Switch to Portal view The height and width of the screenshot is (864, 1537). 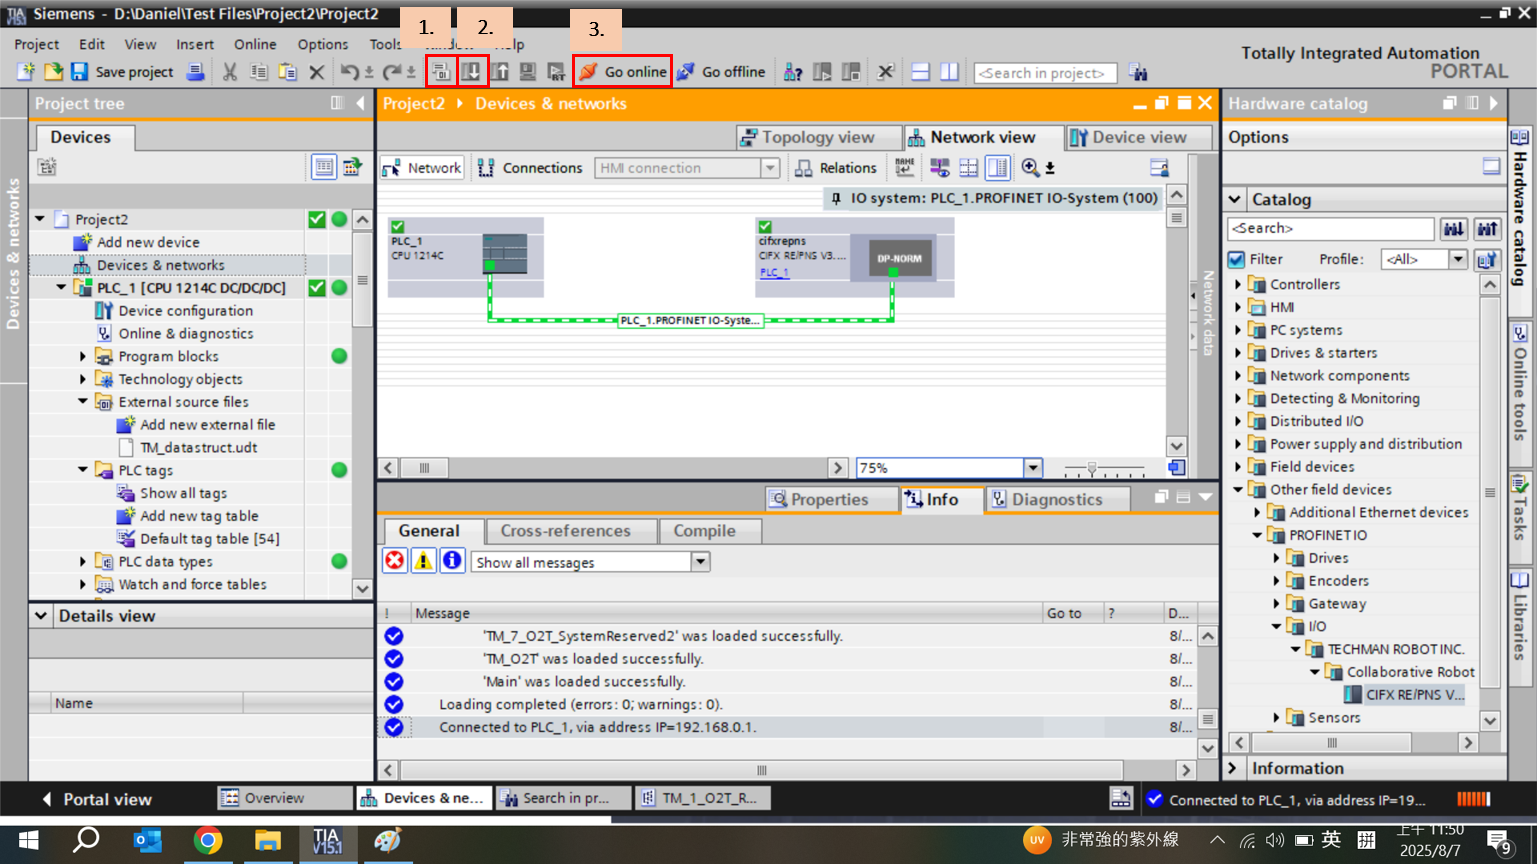pyautogui.click(x=96, y=799)
